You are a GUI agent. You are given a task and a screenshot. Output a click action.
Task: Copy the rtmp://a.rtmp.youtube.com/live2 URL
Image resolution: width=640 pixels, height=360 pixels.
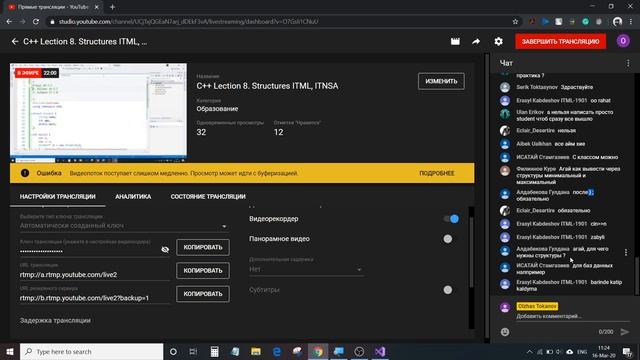[x=203, y=271]
